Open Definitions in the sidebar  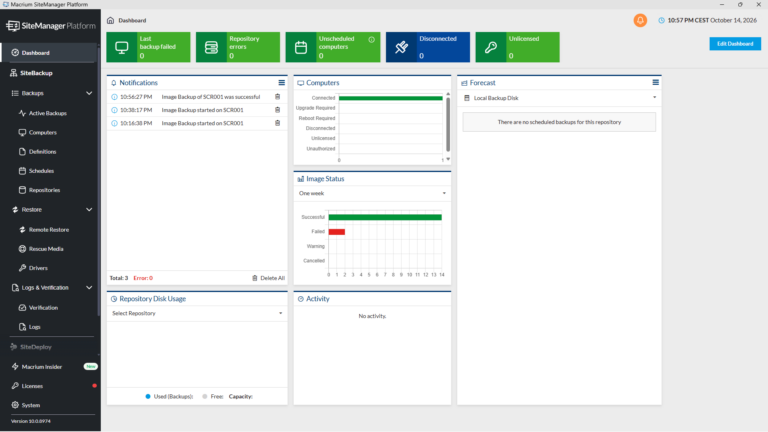[42, 152]
